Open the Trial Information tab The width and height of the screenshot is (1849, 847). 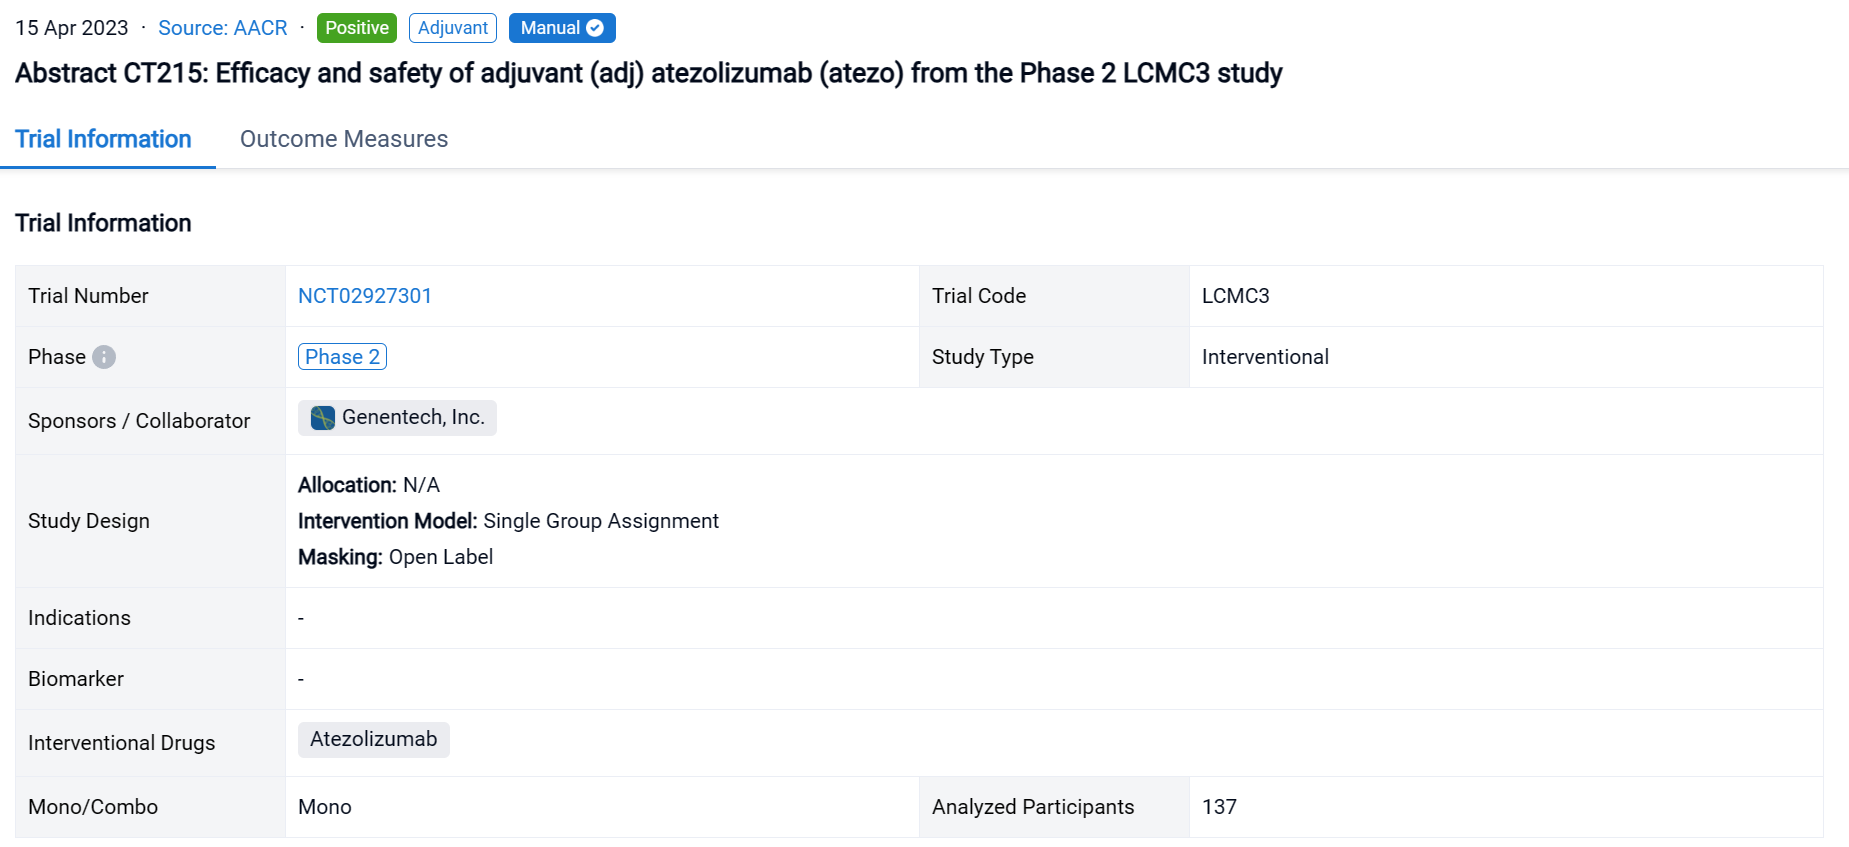[x=103, y=139]
